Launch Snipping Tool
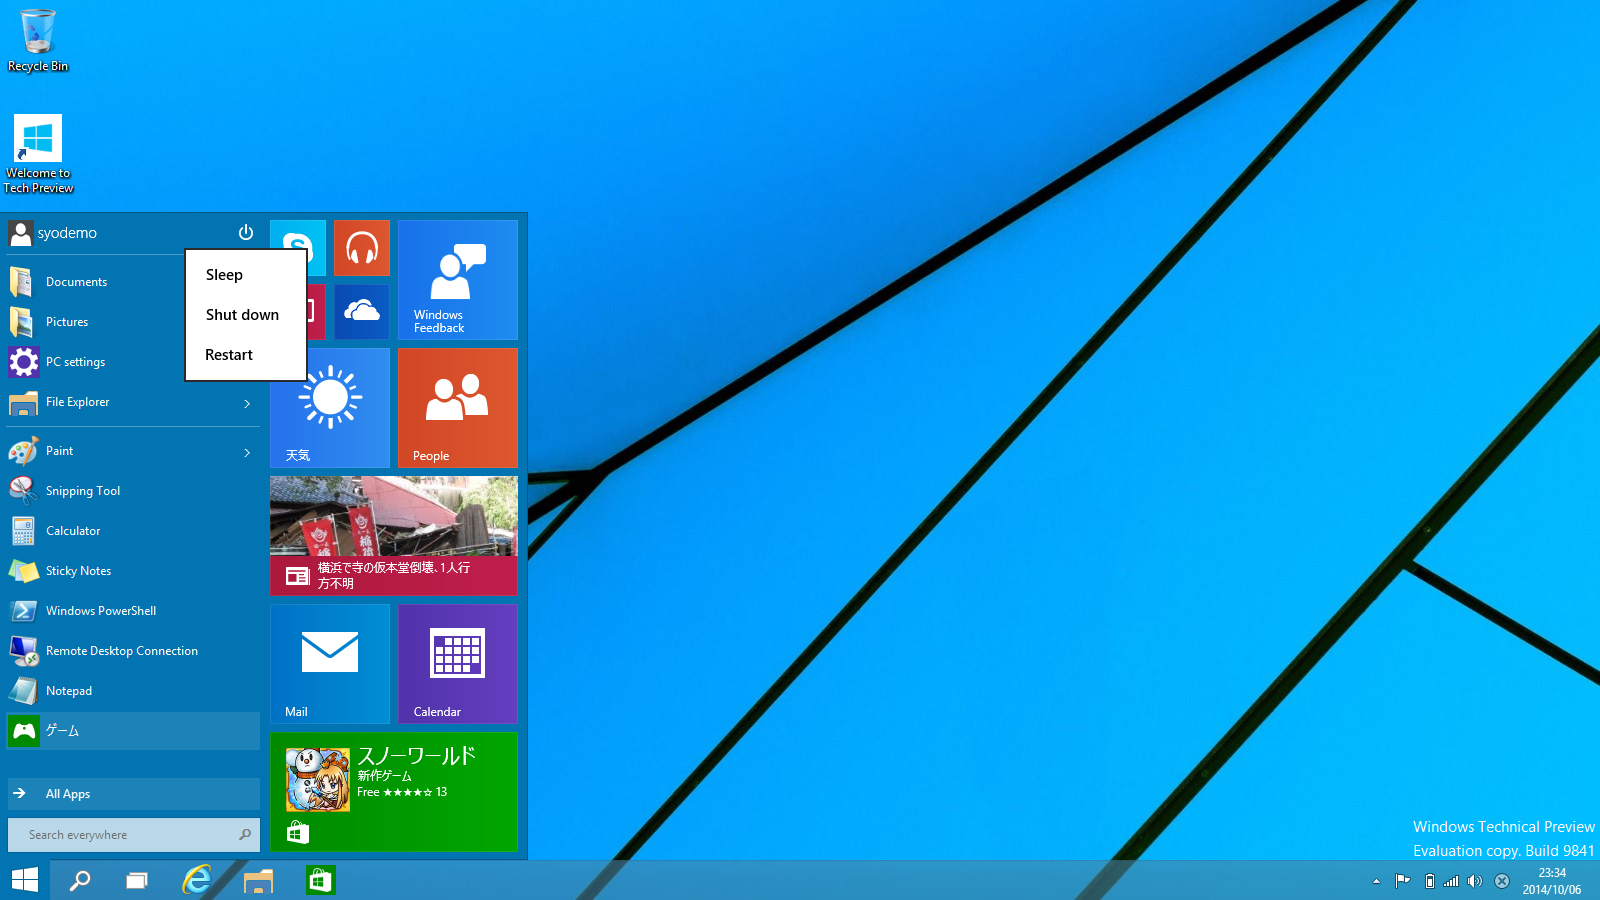The height and width of the screenshot is (900, 1600). (x=133, y=491)
